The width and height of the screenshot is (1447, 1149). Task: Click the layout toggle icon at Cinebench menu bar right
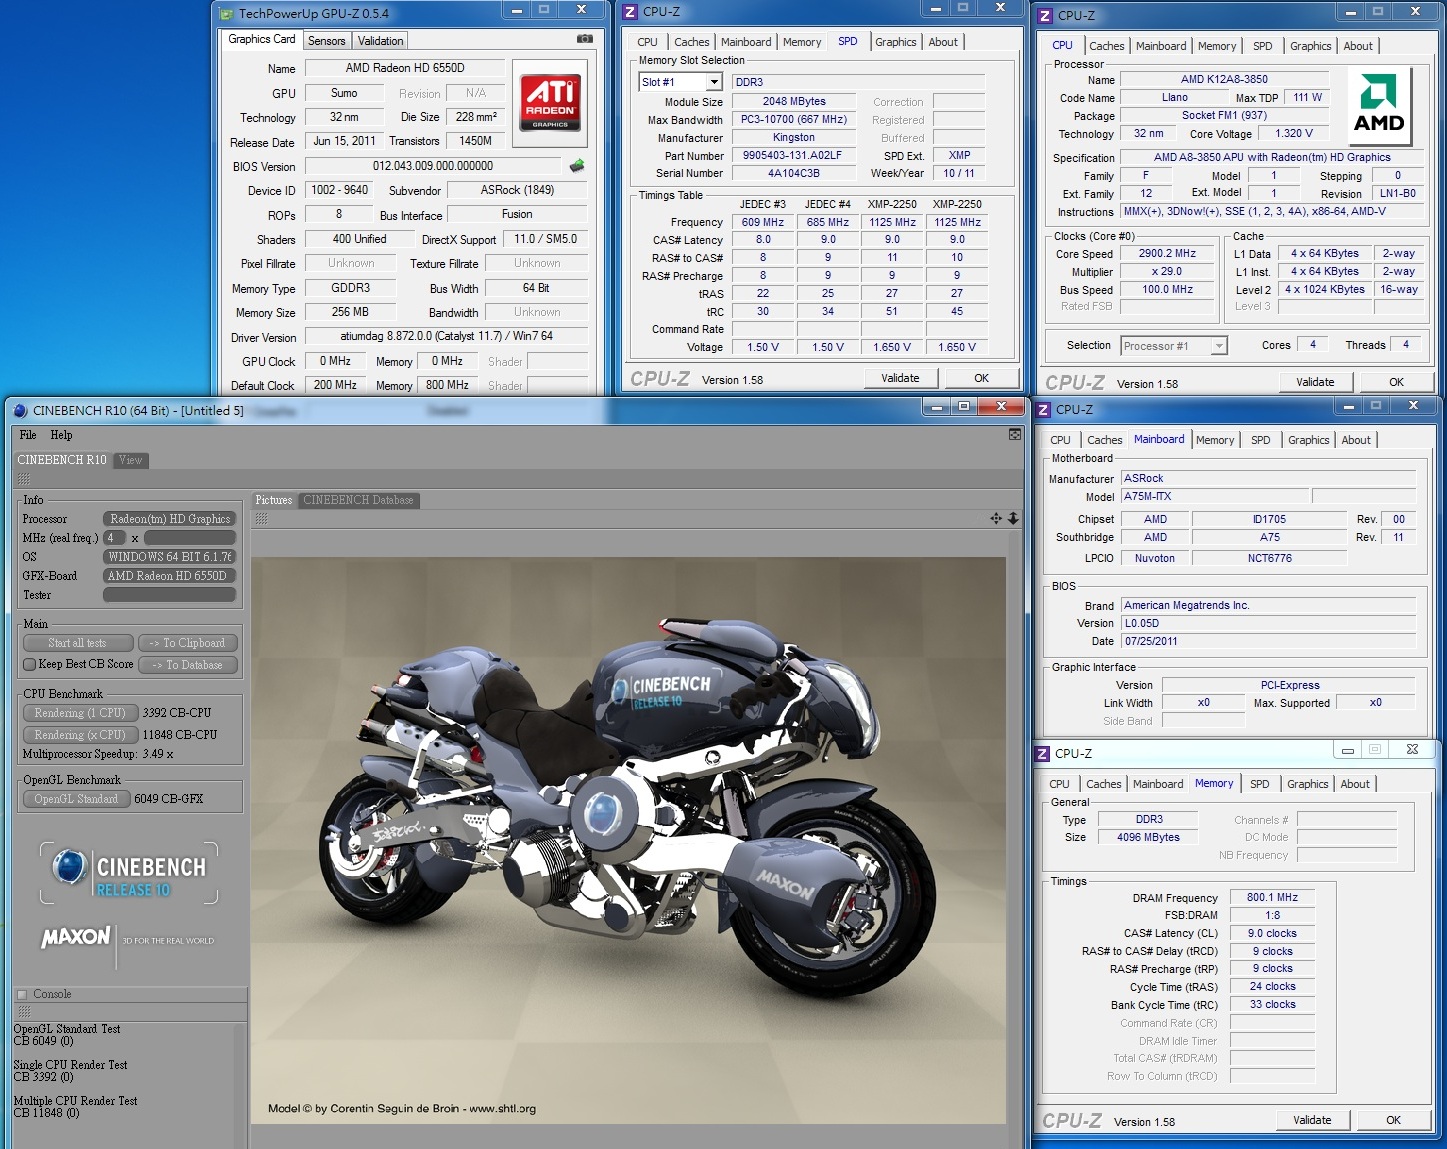1015,435
